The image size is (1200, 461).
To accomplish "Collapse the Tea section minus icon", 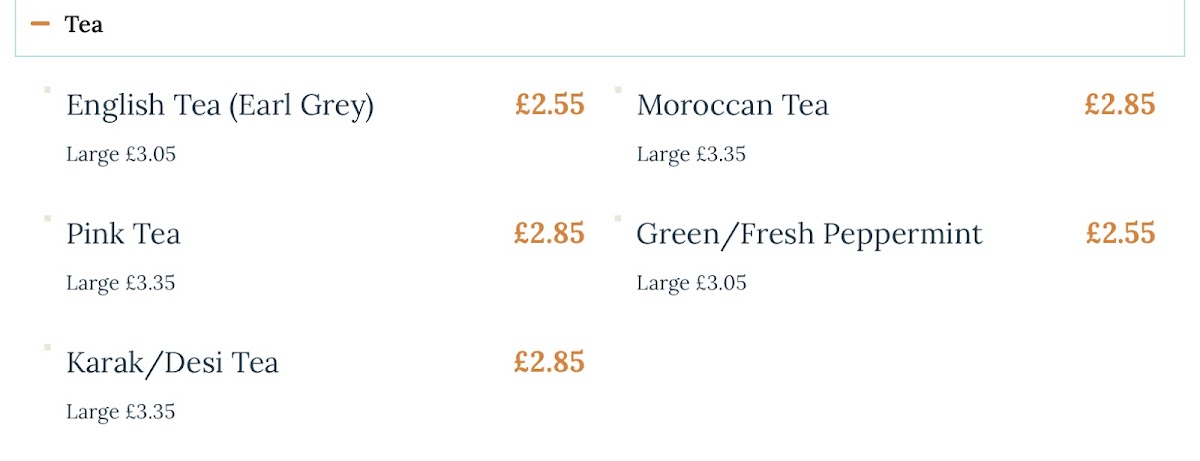I will [40, 24].
